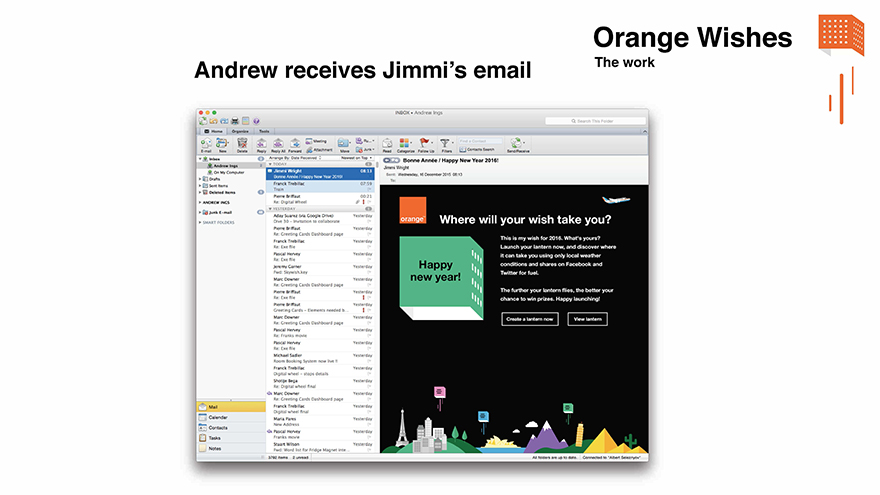Click the print icon in title toolbar
Image resolution: width=880 pixels, height=495 pixels.
click(235, 121)
